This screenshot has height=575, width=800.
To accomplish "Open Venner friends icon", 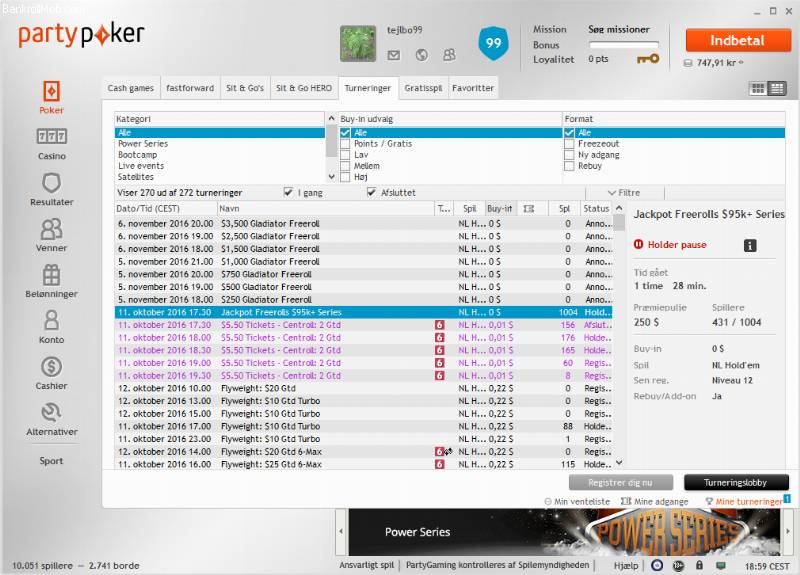I will pyautogui.click(x=51, y=229).
